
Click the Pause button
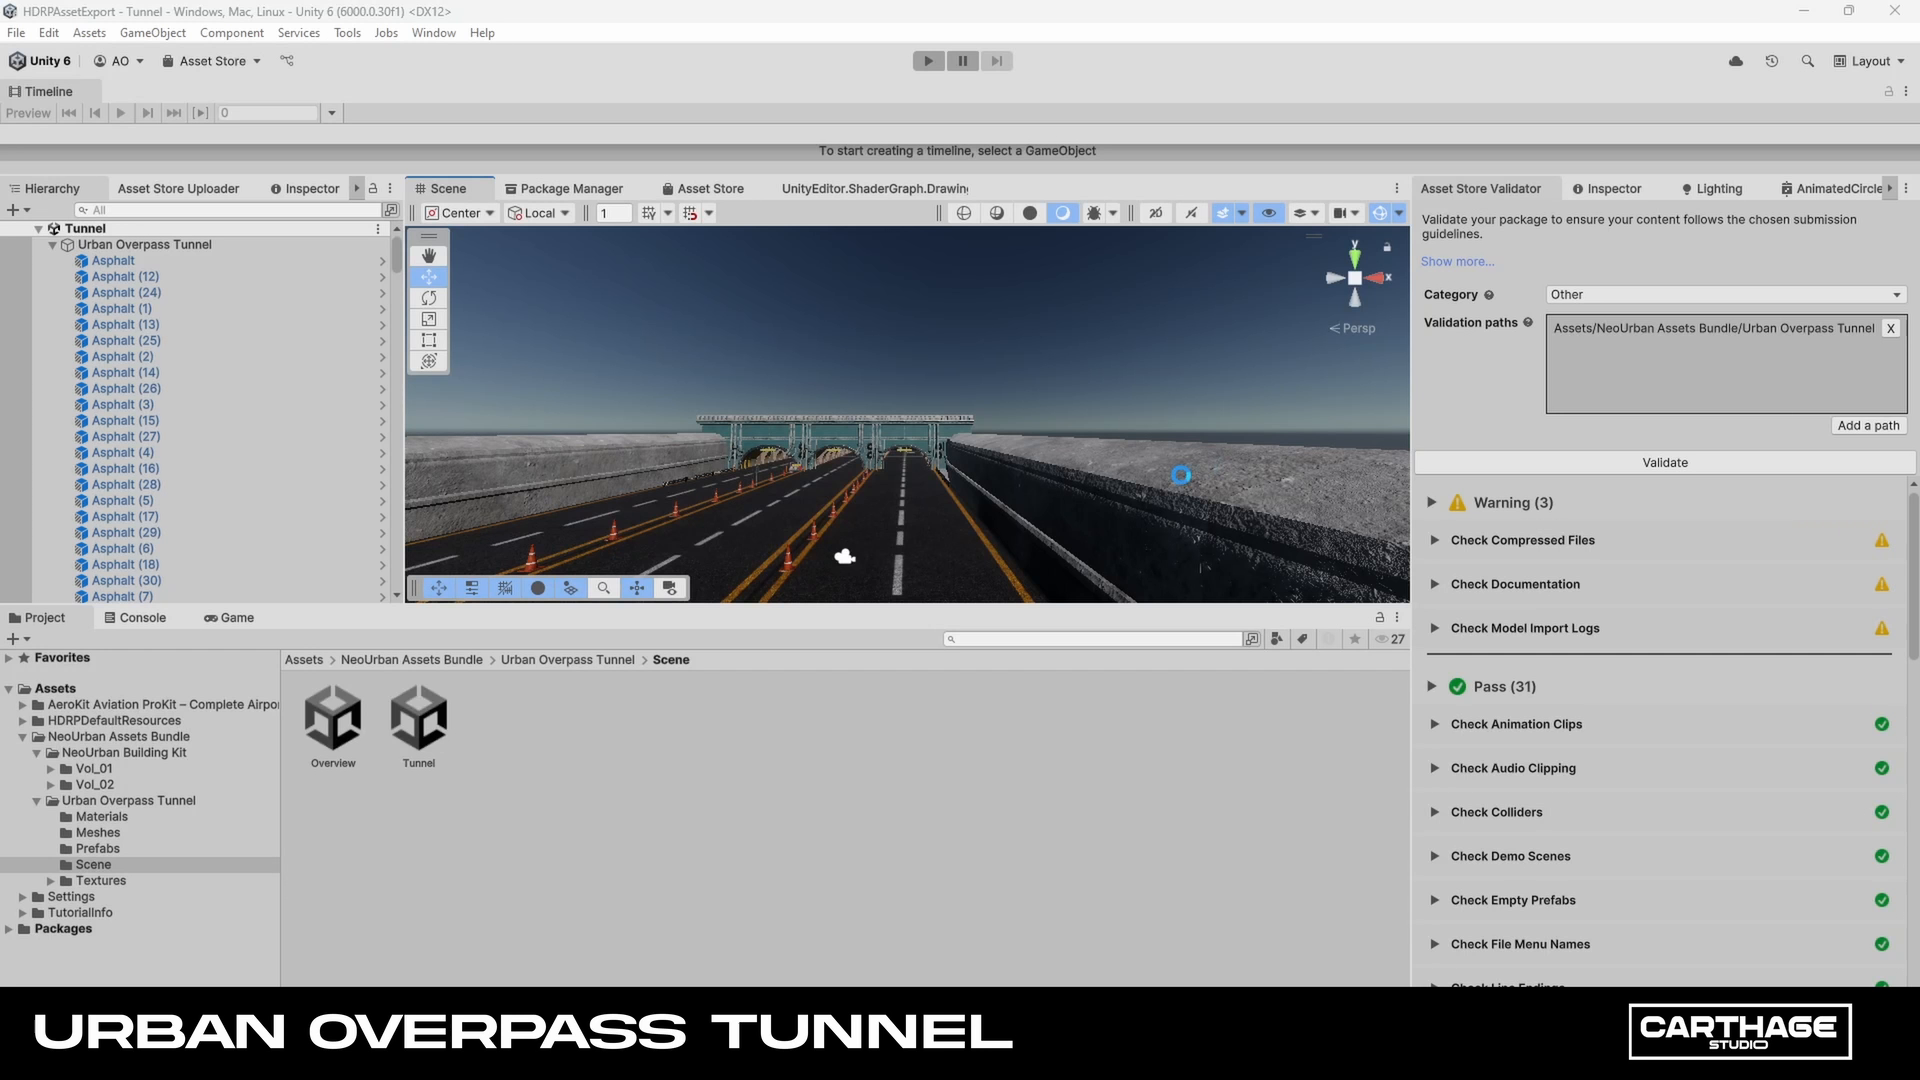point(962,61)
